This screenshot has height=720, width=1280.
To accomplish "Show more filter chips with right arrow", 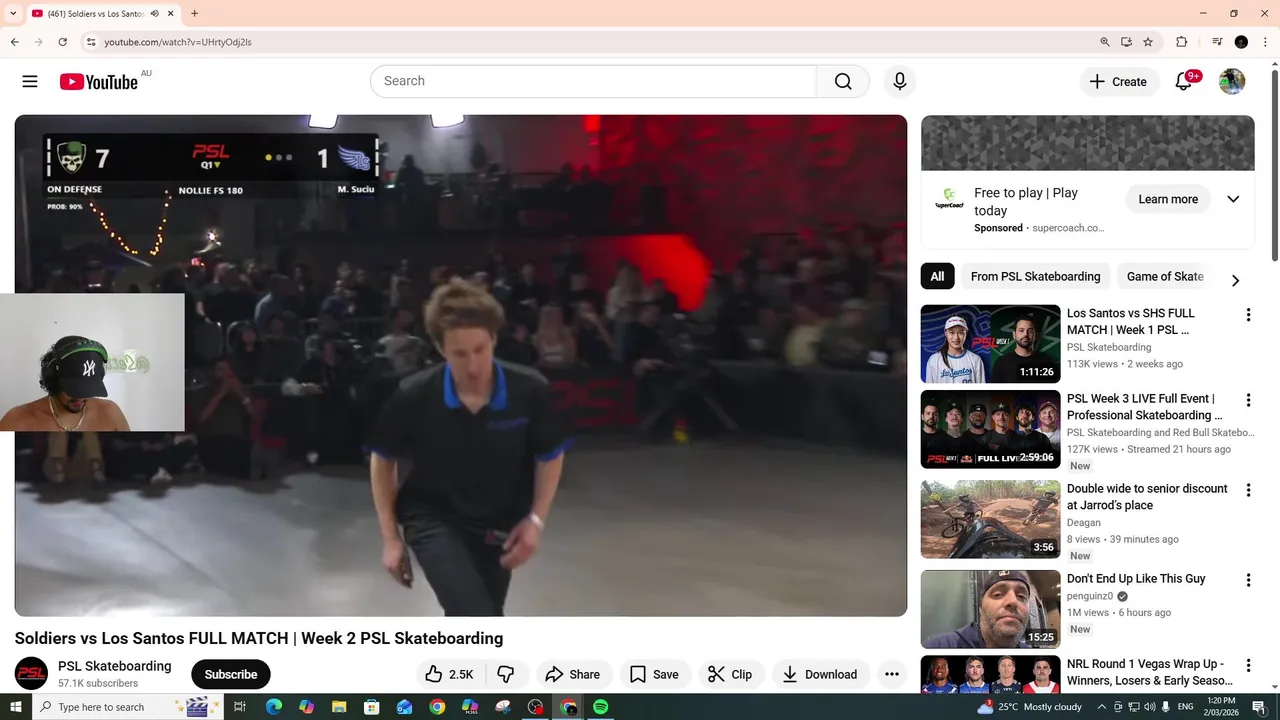I will point(1235,280).
